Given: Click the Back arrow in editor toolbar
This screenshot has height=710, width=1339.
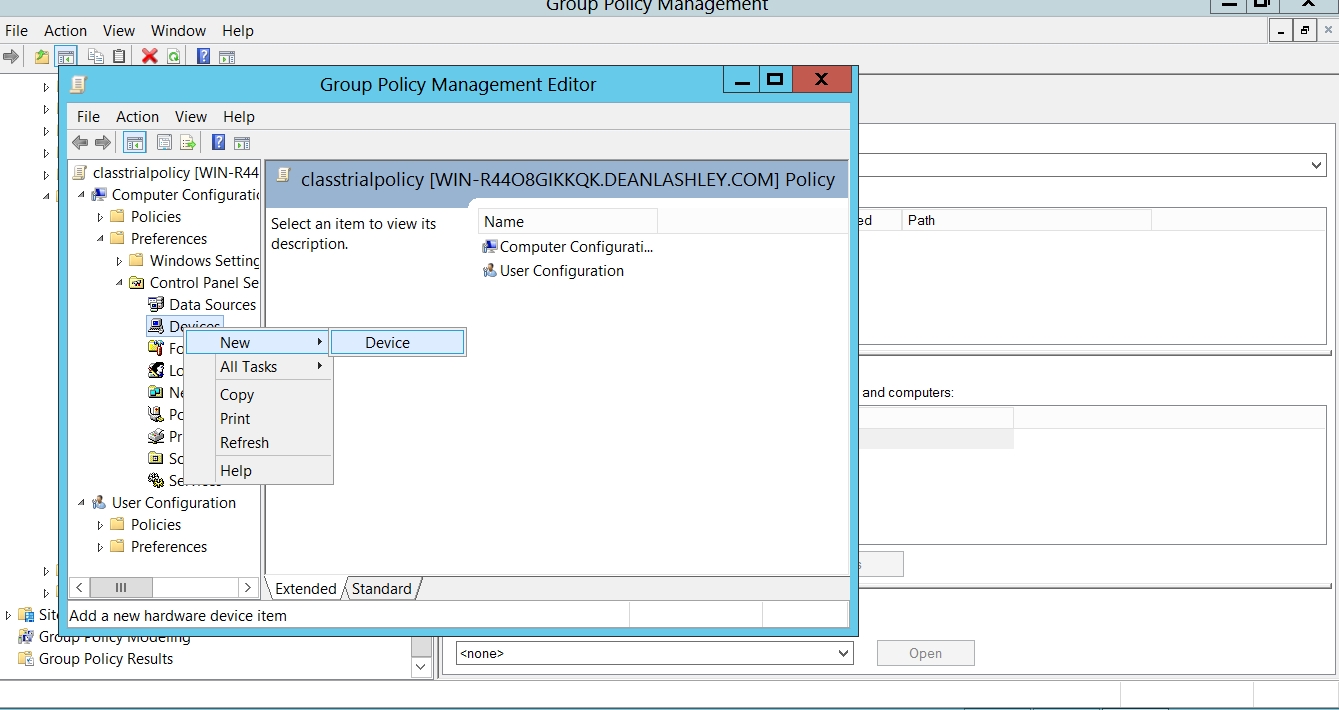Looking at the screenshot, I should pos(80,143).
